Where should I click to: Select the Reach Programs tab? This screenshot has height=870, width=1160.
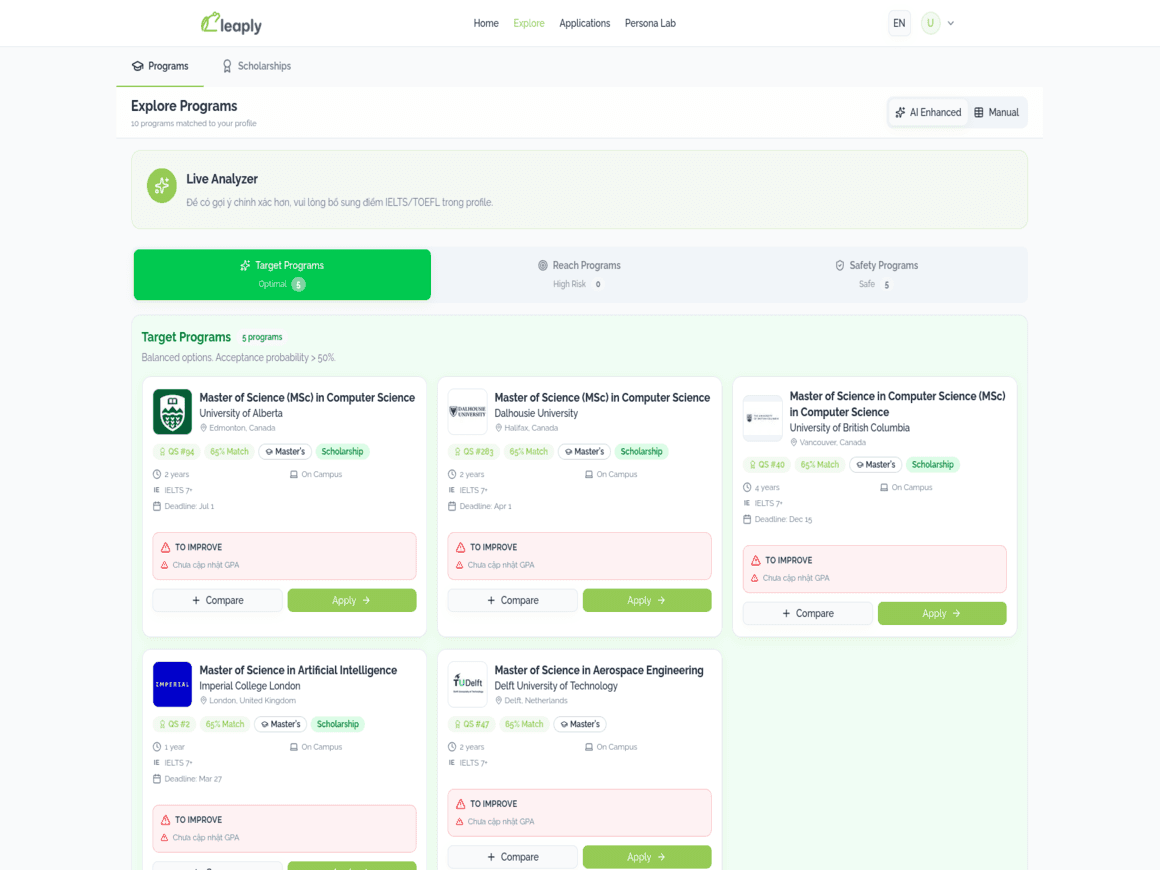click(579, 274)
